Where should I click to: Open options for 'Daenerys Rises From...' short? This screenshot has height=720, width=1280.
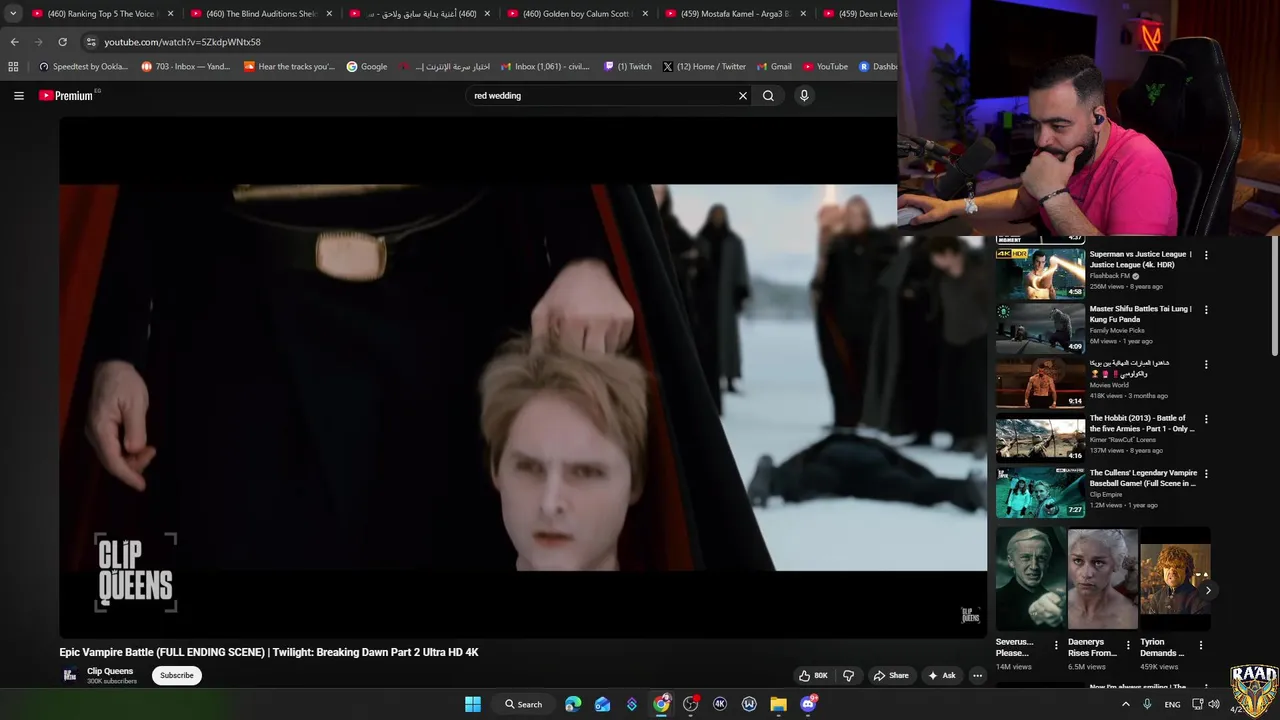tap(1128, 645)
